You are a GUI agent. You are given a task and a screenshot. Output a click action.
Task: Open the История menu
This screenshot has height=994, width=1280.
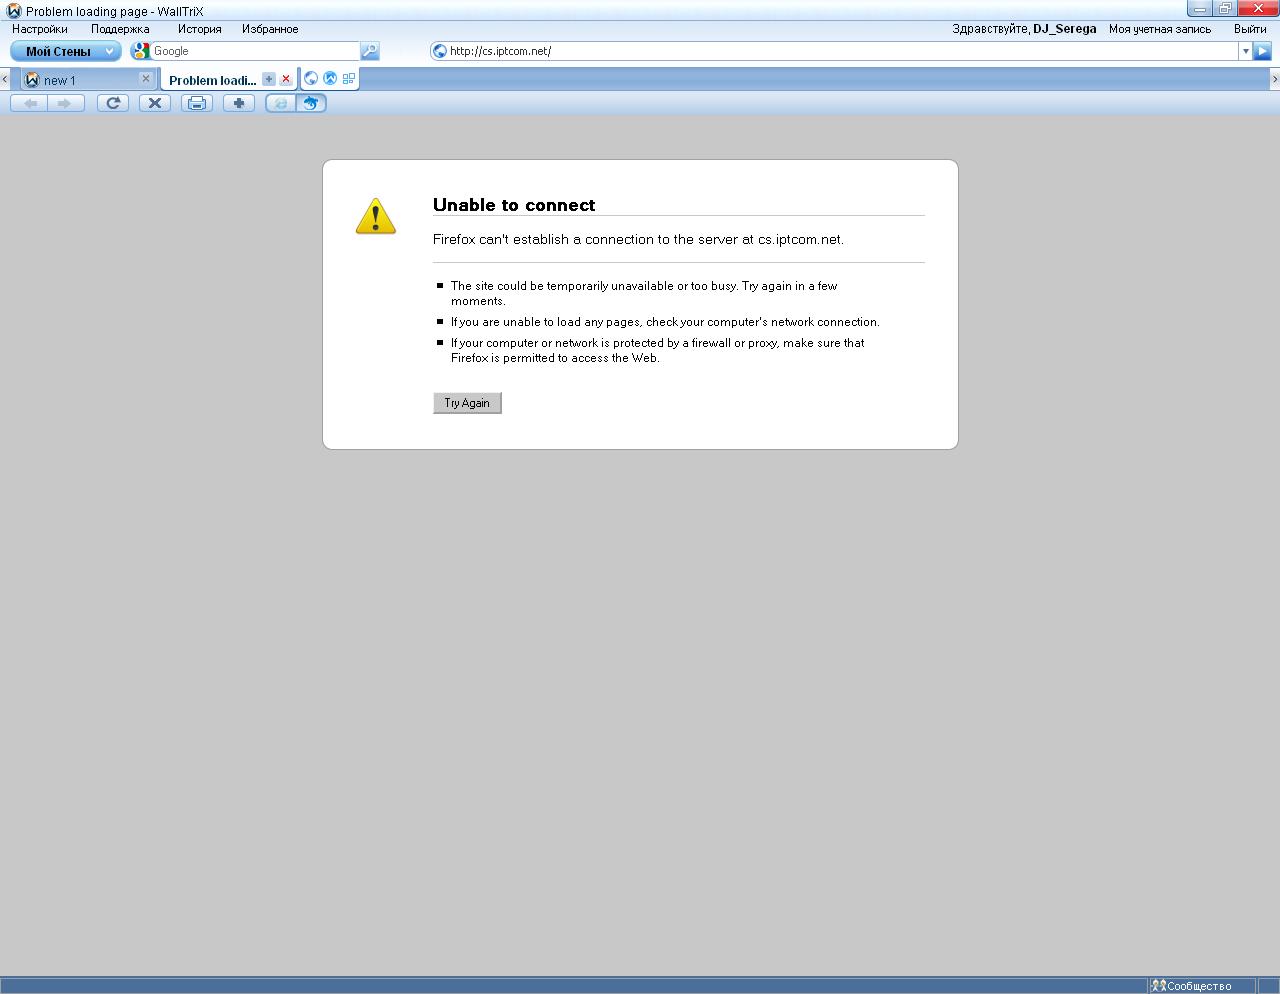coord(200,29)
